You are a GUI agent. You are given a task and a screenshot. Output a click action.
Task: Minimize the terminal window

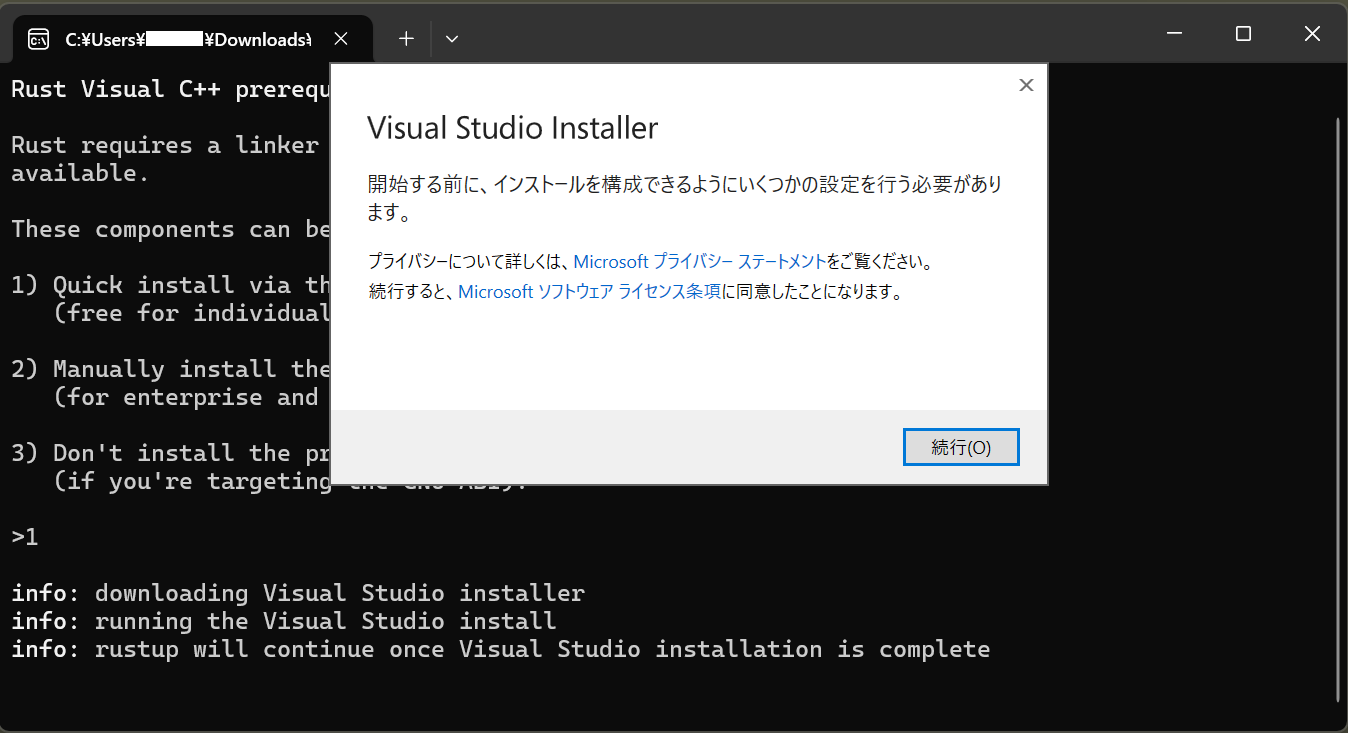tap(1174, 34)
